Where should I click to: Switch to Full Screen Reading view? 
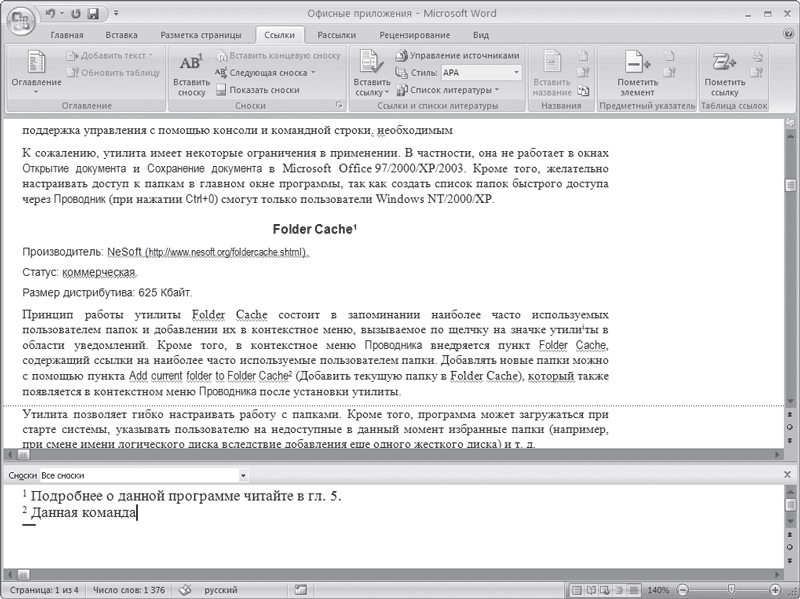coord(591,590)
